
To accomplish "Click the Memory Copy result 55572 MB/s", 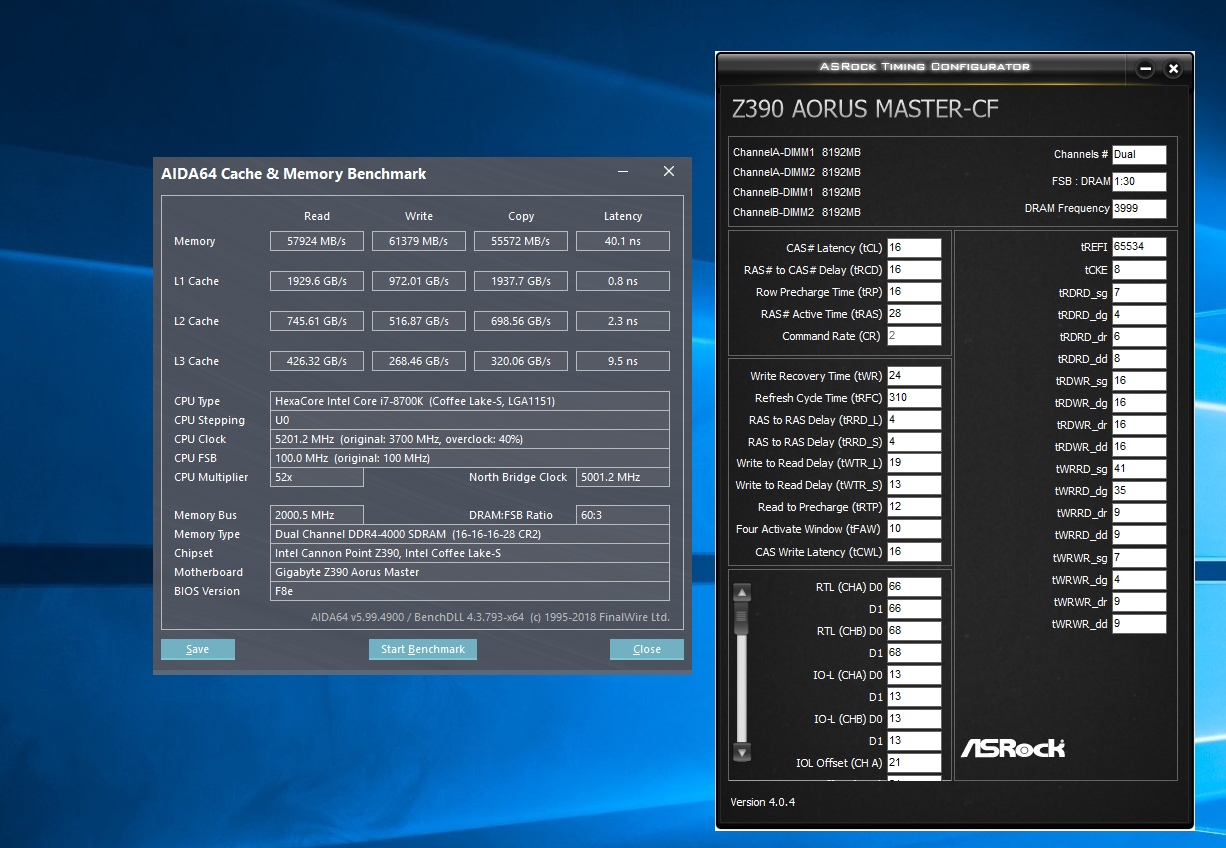I will click(x=521, y=241).
